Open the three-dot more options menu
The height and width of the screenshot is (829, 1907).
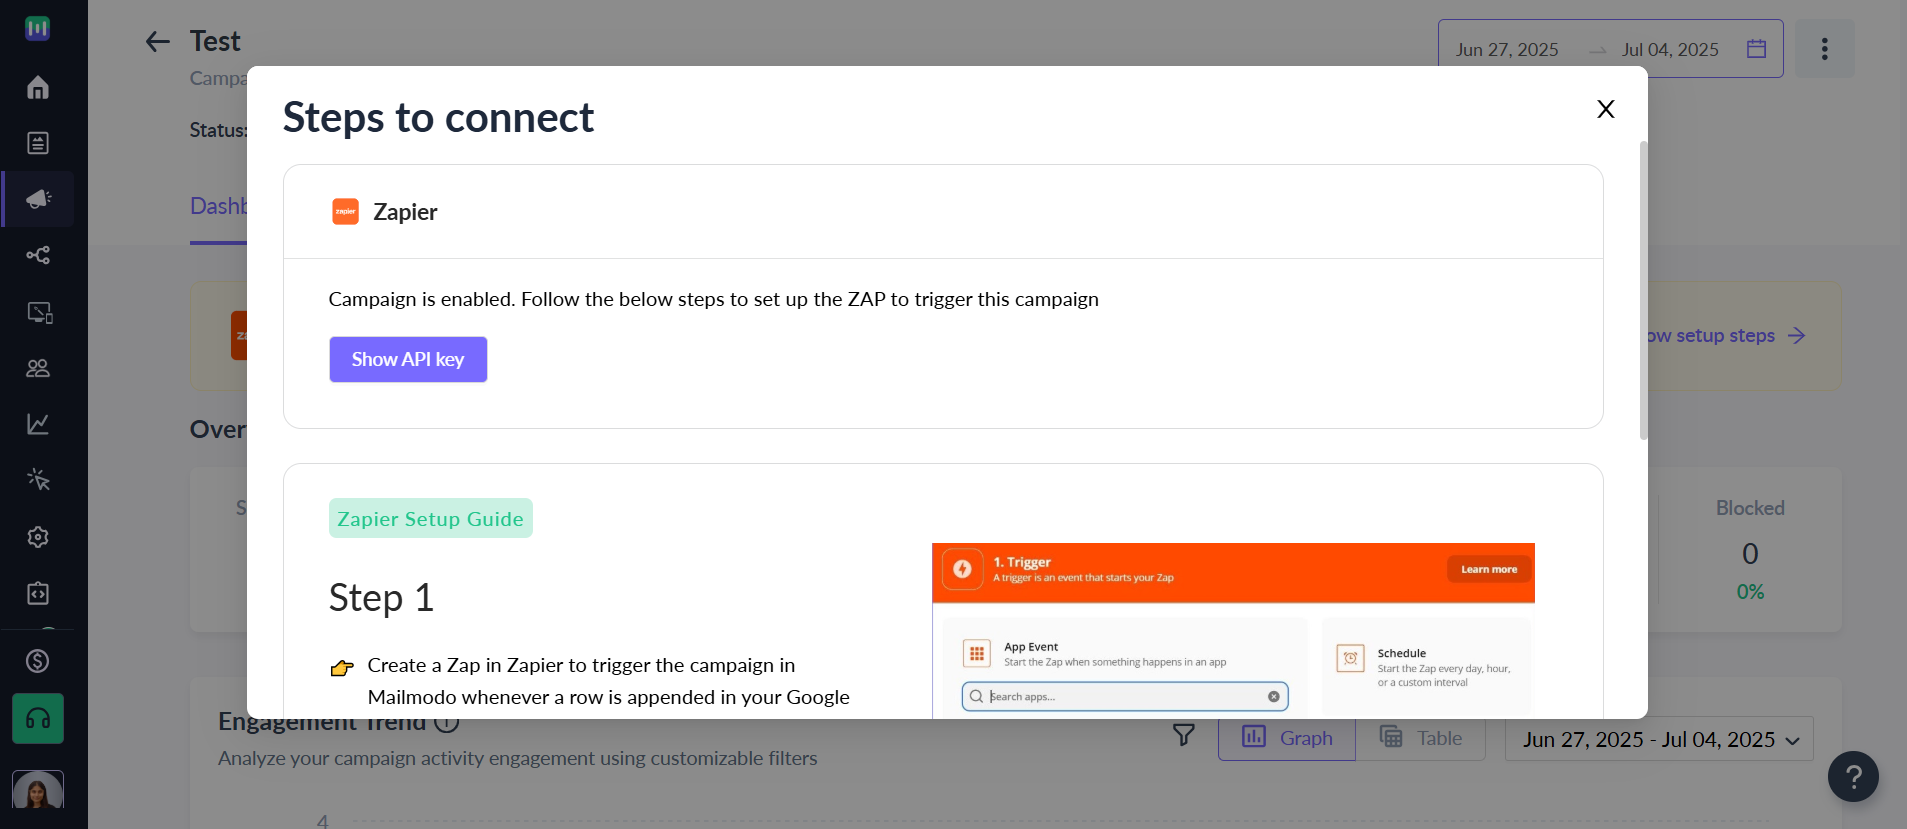pyautogui.click(x=1824, y=49)
